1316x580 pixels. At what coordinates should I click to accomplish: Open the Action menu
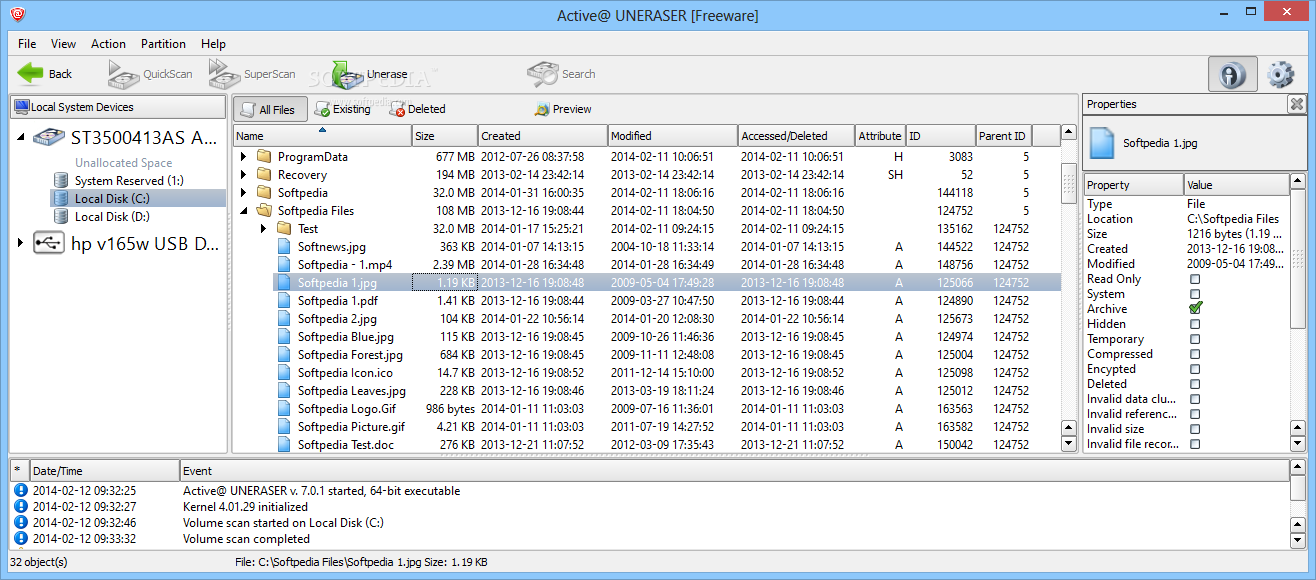click(108, 44)
